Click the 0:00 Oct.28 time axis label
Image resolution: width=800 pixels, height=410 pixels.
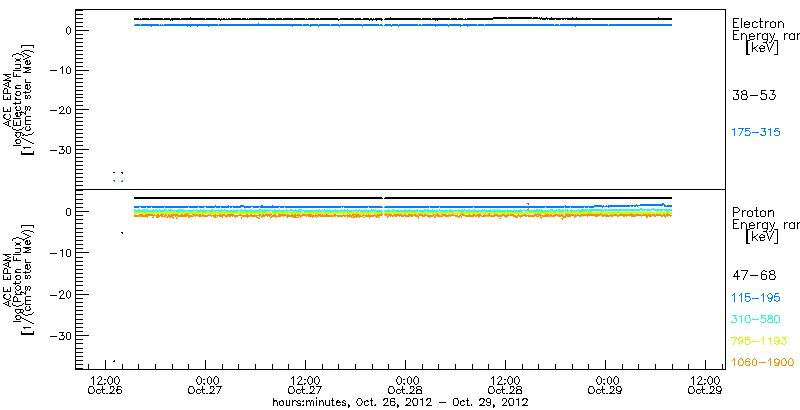[x=406, y=385]
